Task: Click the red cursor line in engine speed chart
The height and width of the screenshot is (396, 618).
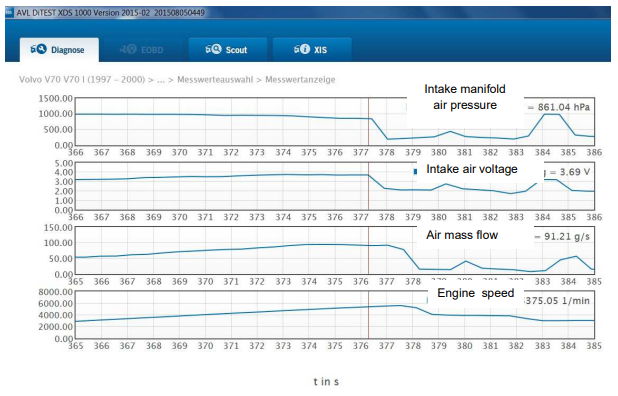Action: [369, 314]
